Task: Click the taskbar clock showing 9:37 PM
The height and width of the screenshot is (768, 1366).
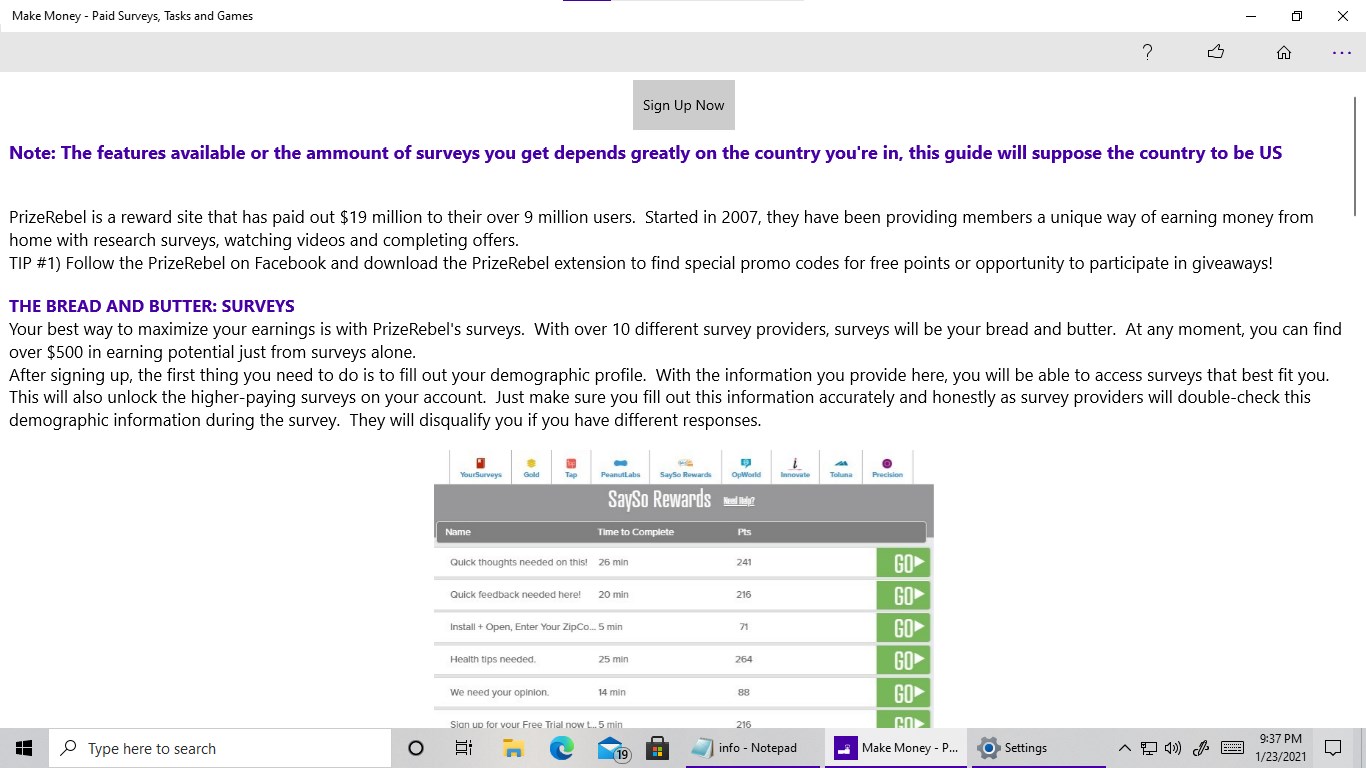Action: tap(1281, 748)
